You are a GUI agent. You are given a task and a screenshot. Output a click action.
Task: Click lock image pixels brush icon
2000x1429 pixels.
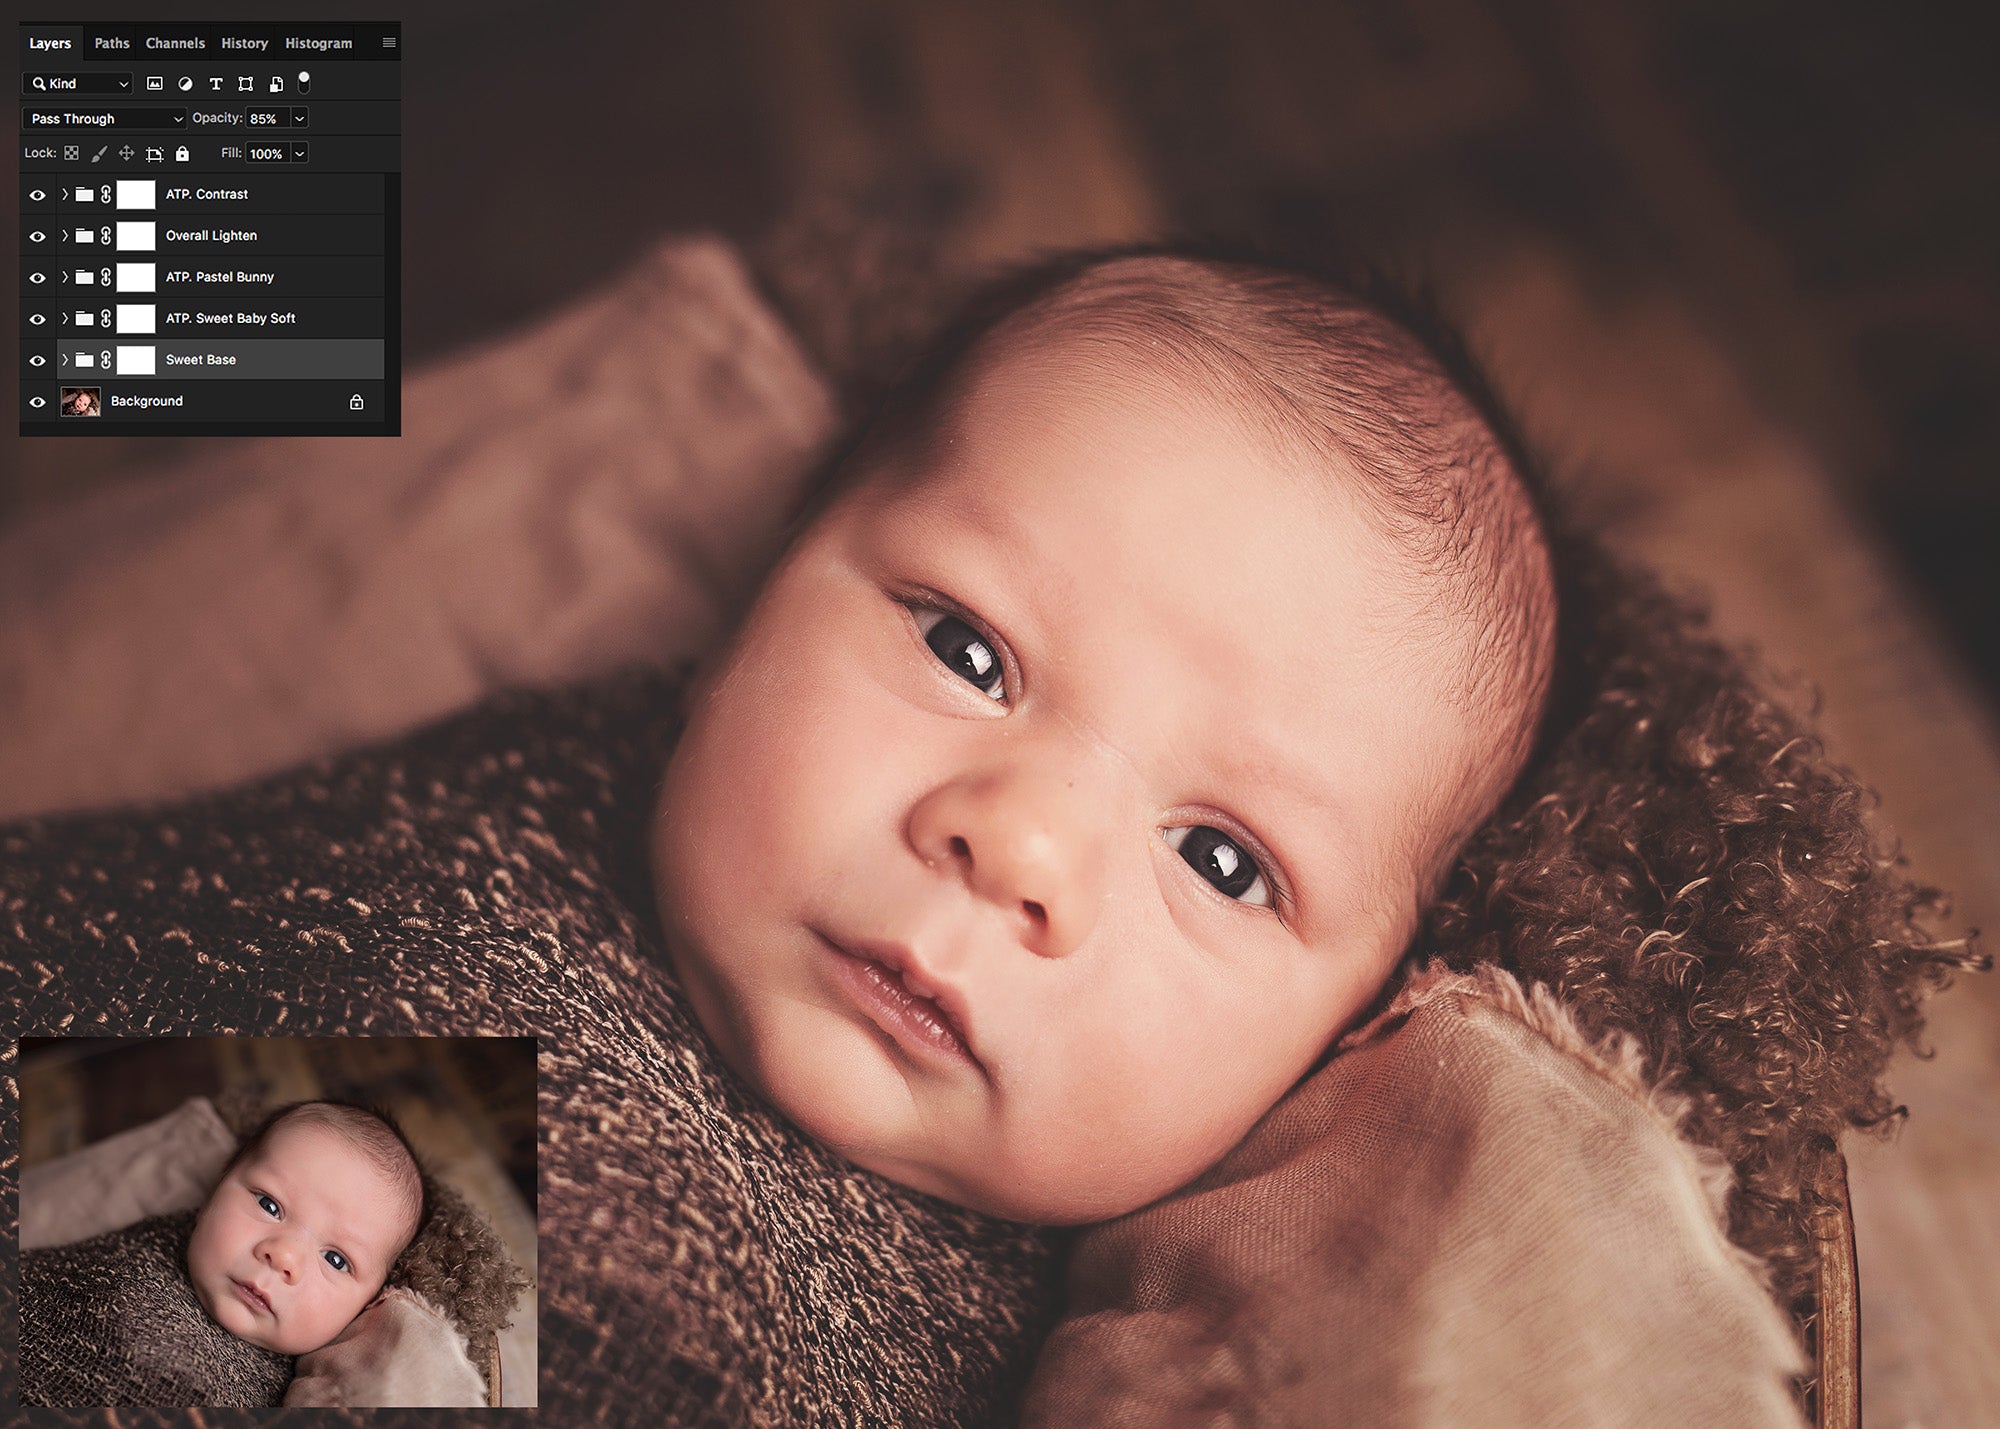99,153
